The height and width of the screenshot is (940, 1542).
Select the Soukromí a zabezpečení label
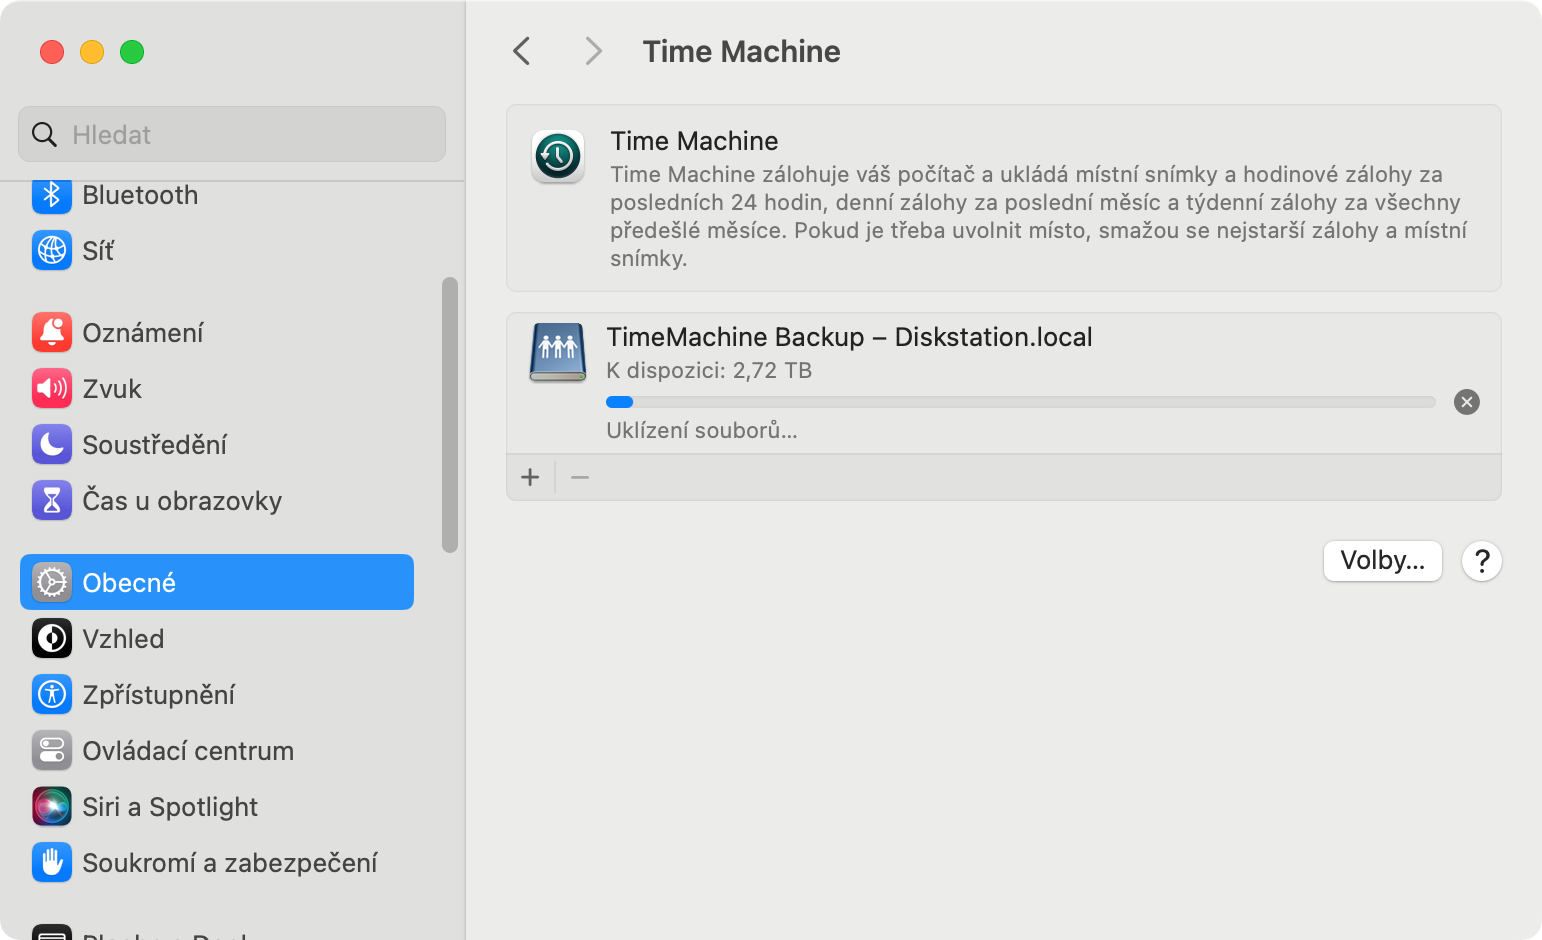click(230, 863)
